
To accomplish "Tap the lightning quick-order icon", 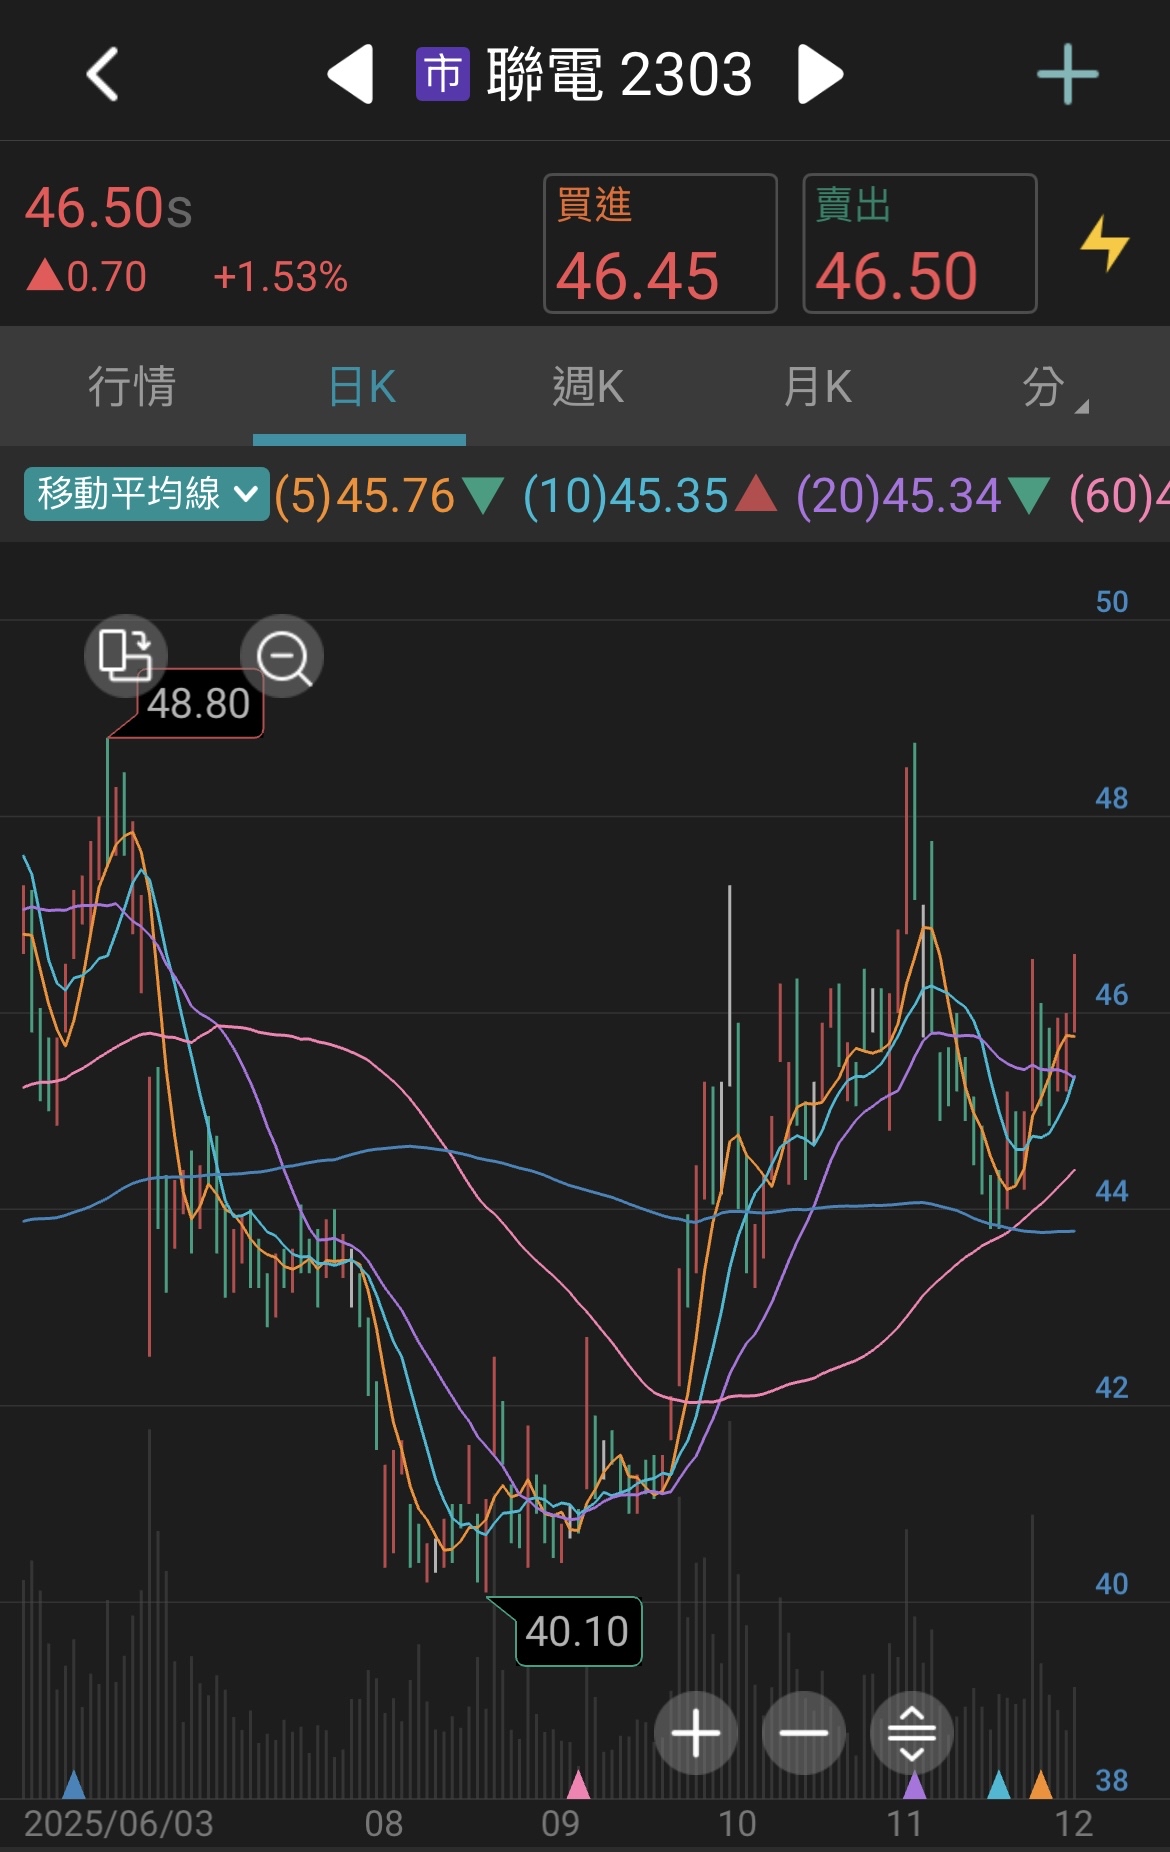I will click(x=1105, y=243).
